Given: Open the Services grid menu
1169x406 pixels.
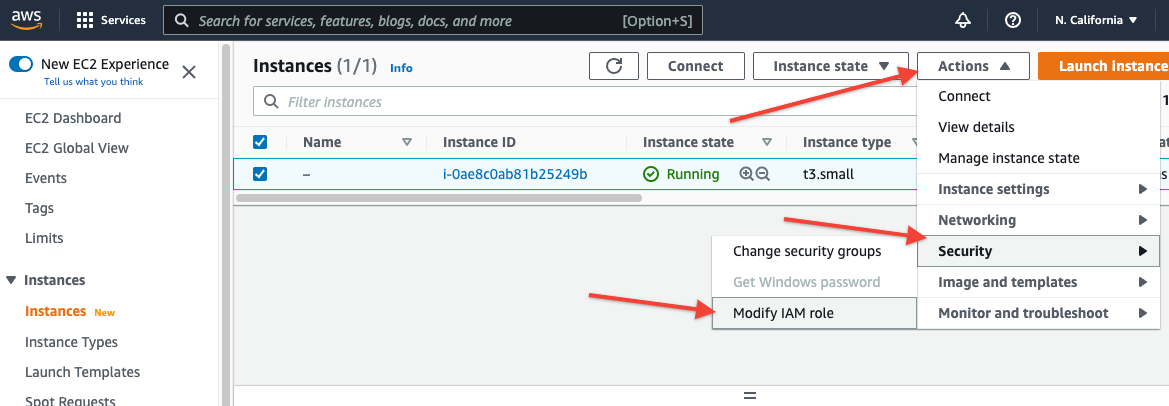Looking at the screenshot, I should click(x=112, y=20).
